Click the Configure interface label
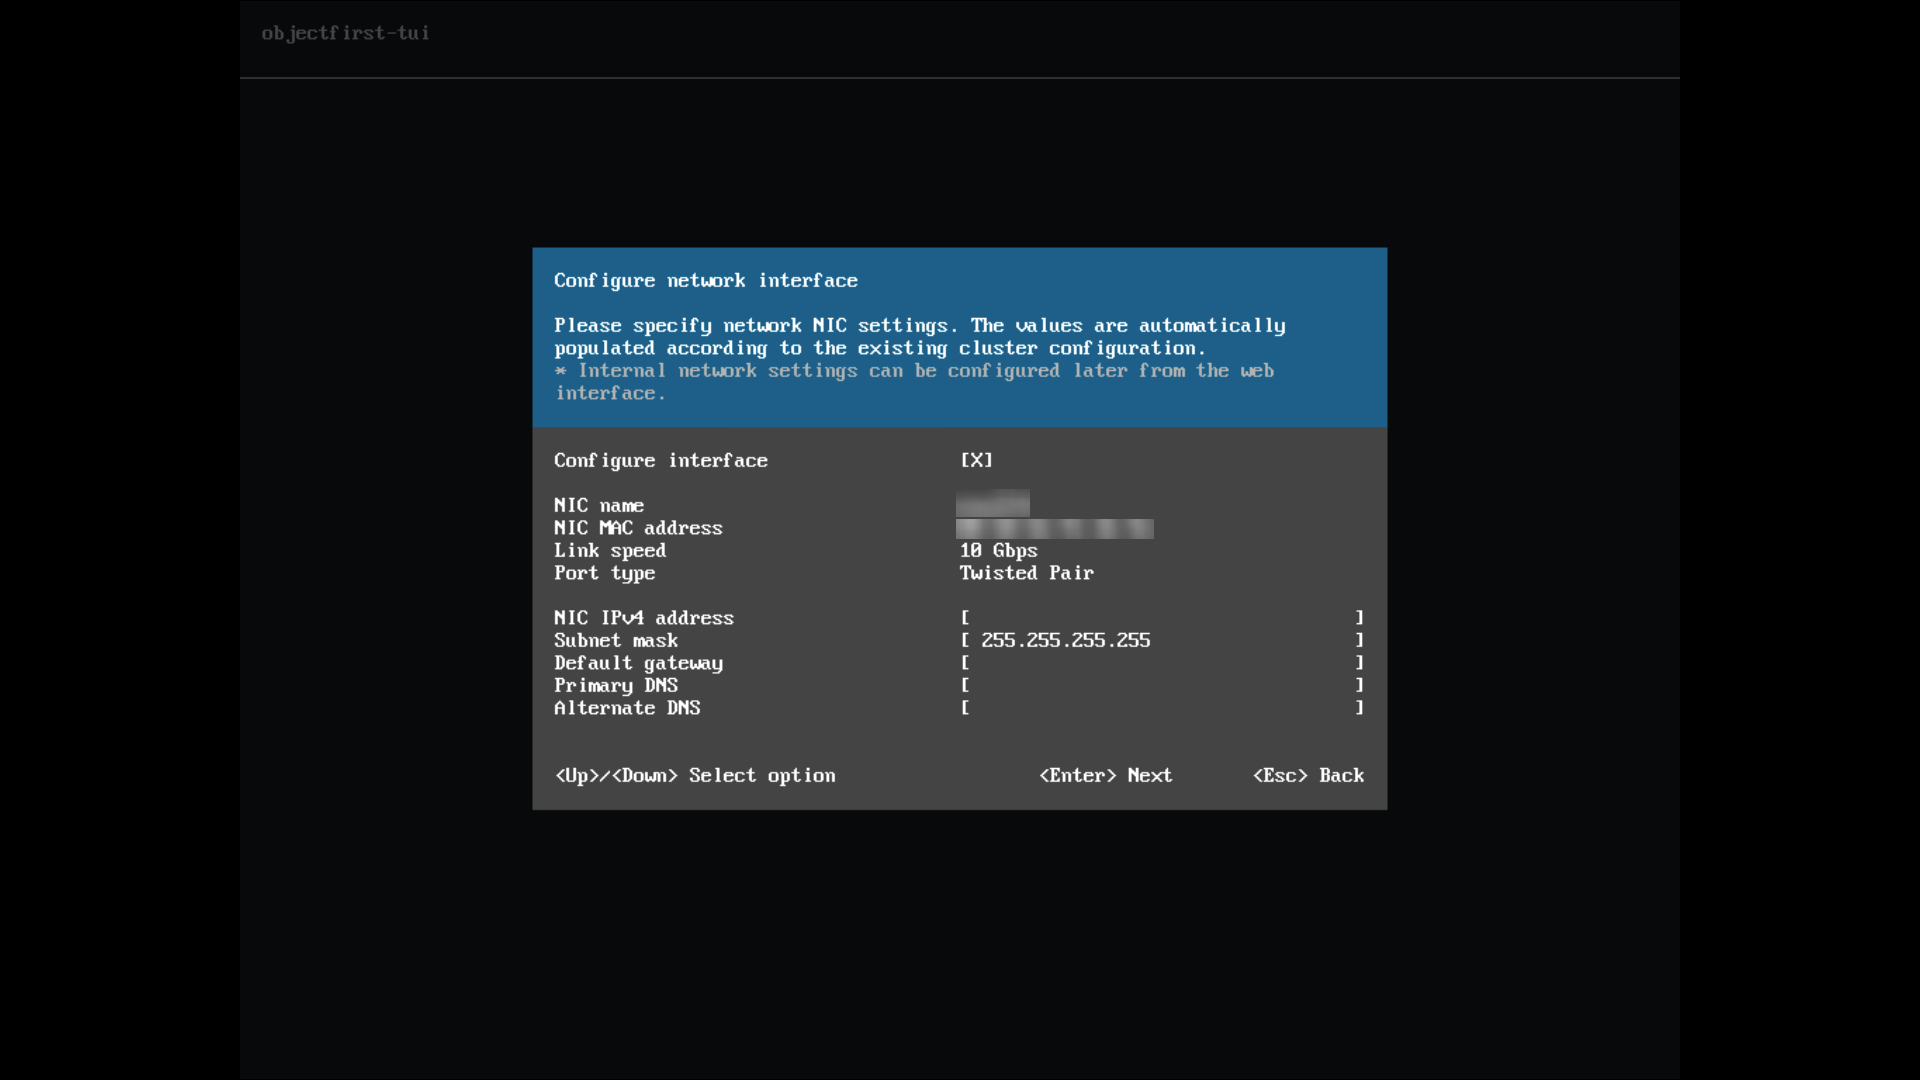The image size is (1920, 1080). pos(661,461)
